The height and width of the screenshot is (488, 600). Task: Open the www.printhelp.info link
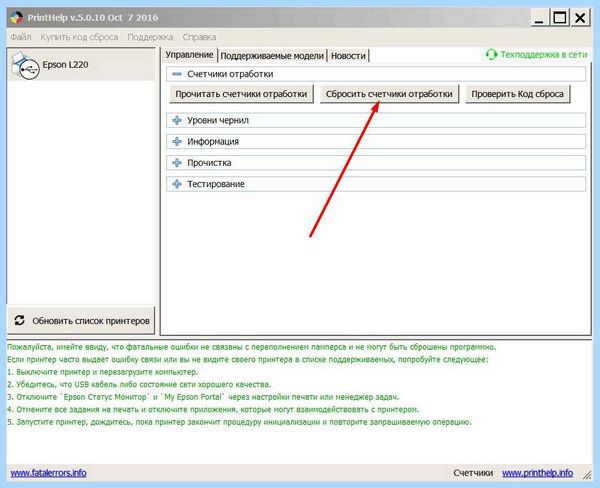tap(538, 473)
